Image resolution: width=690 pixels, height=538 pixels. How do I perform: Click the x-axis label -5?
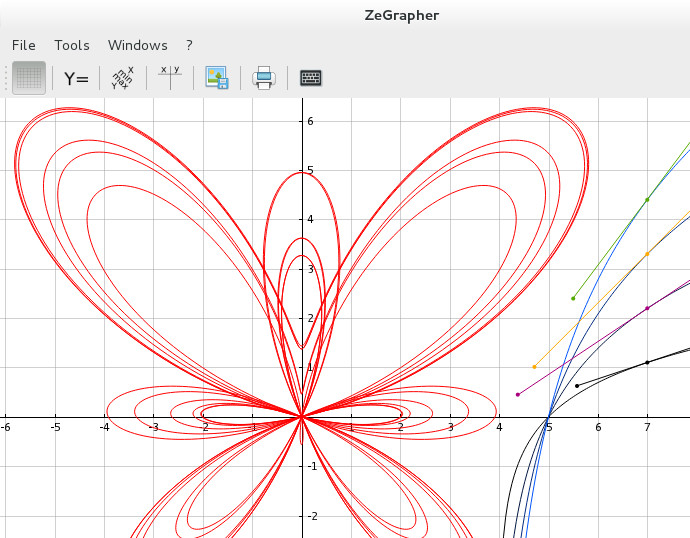[x=55, y=427]
